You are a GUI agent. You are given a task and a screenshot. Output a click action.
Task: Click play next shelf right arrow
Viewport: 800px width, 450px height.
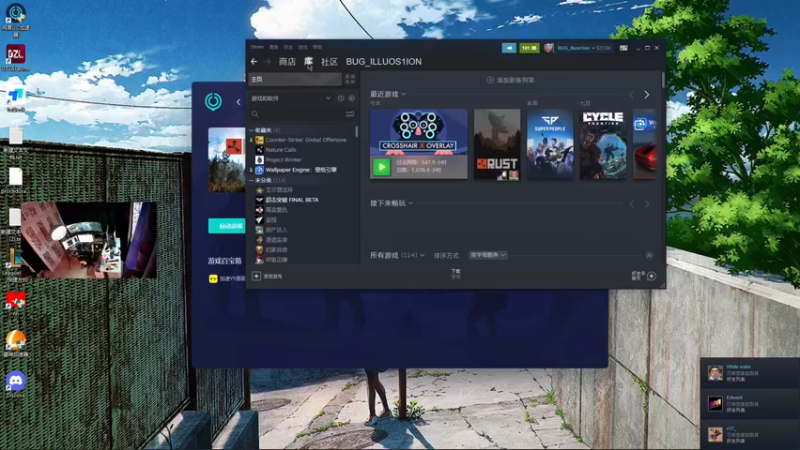coord(647,204)
